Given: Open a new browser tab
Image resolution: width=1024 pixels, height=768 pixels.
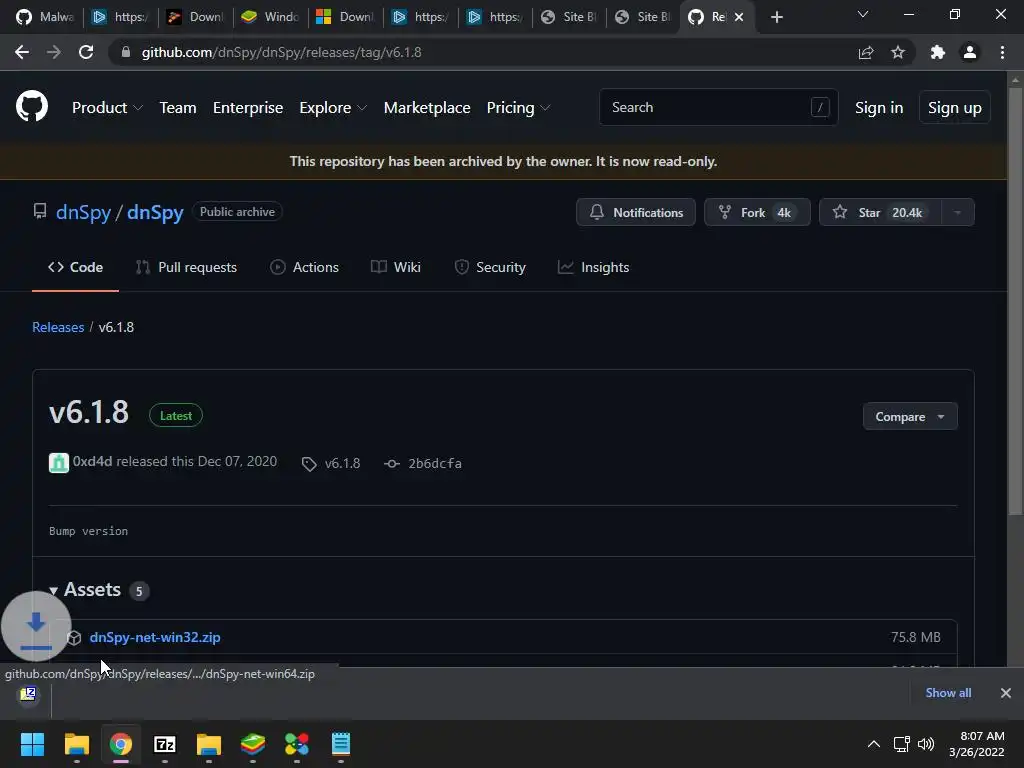Looking at the screenshot, I should pos(776,17).
